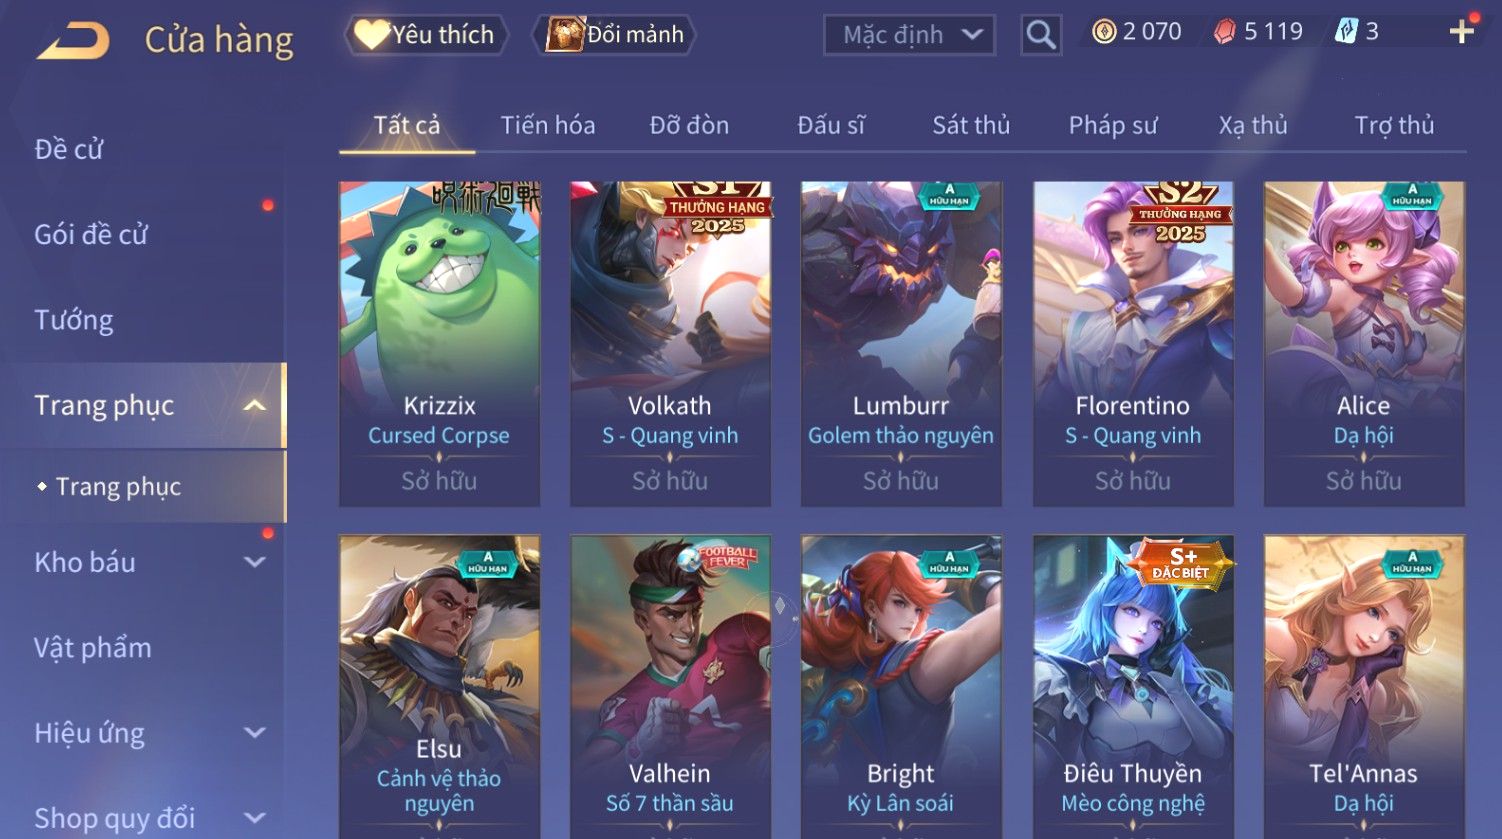Click the gold coin balance icon
Screen dimensions: 1502x839
tap(1104, 32)
